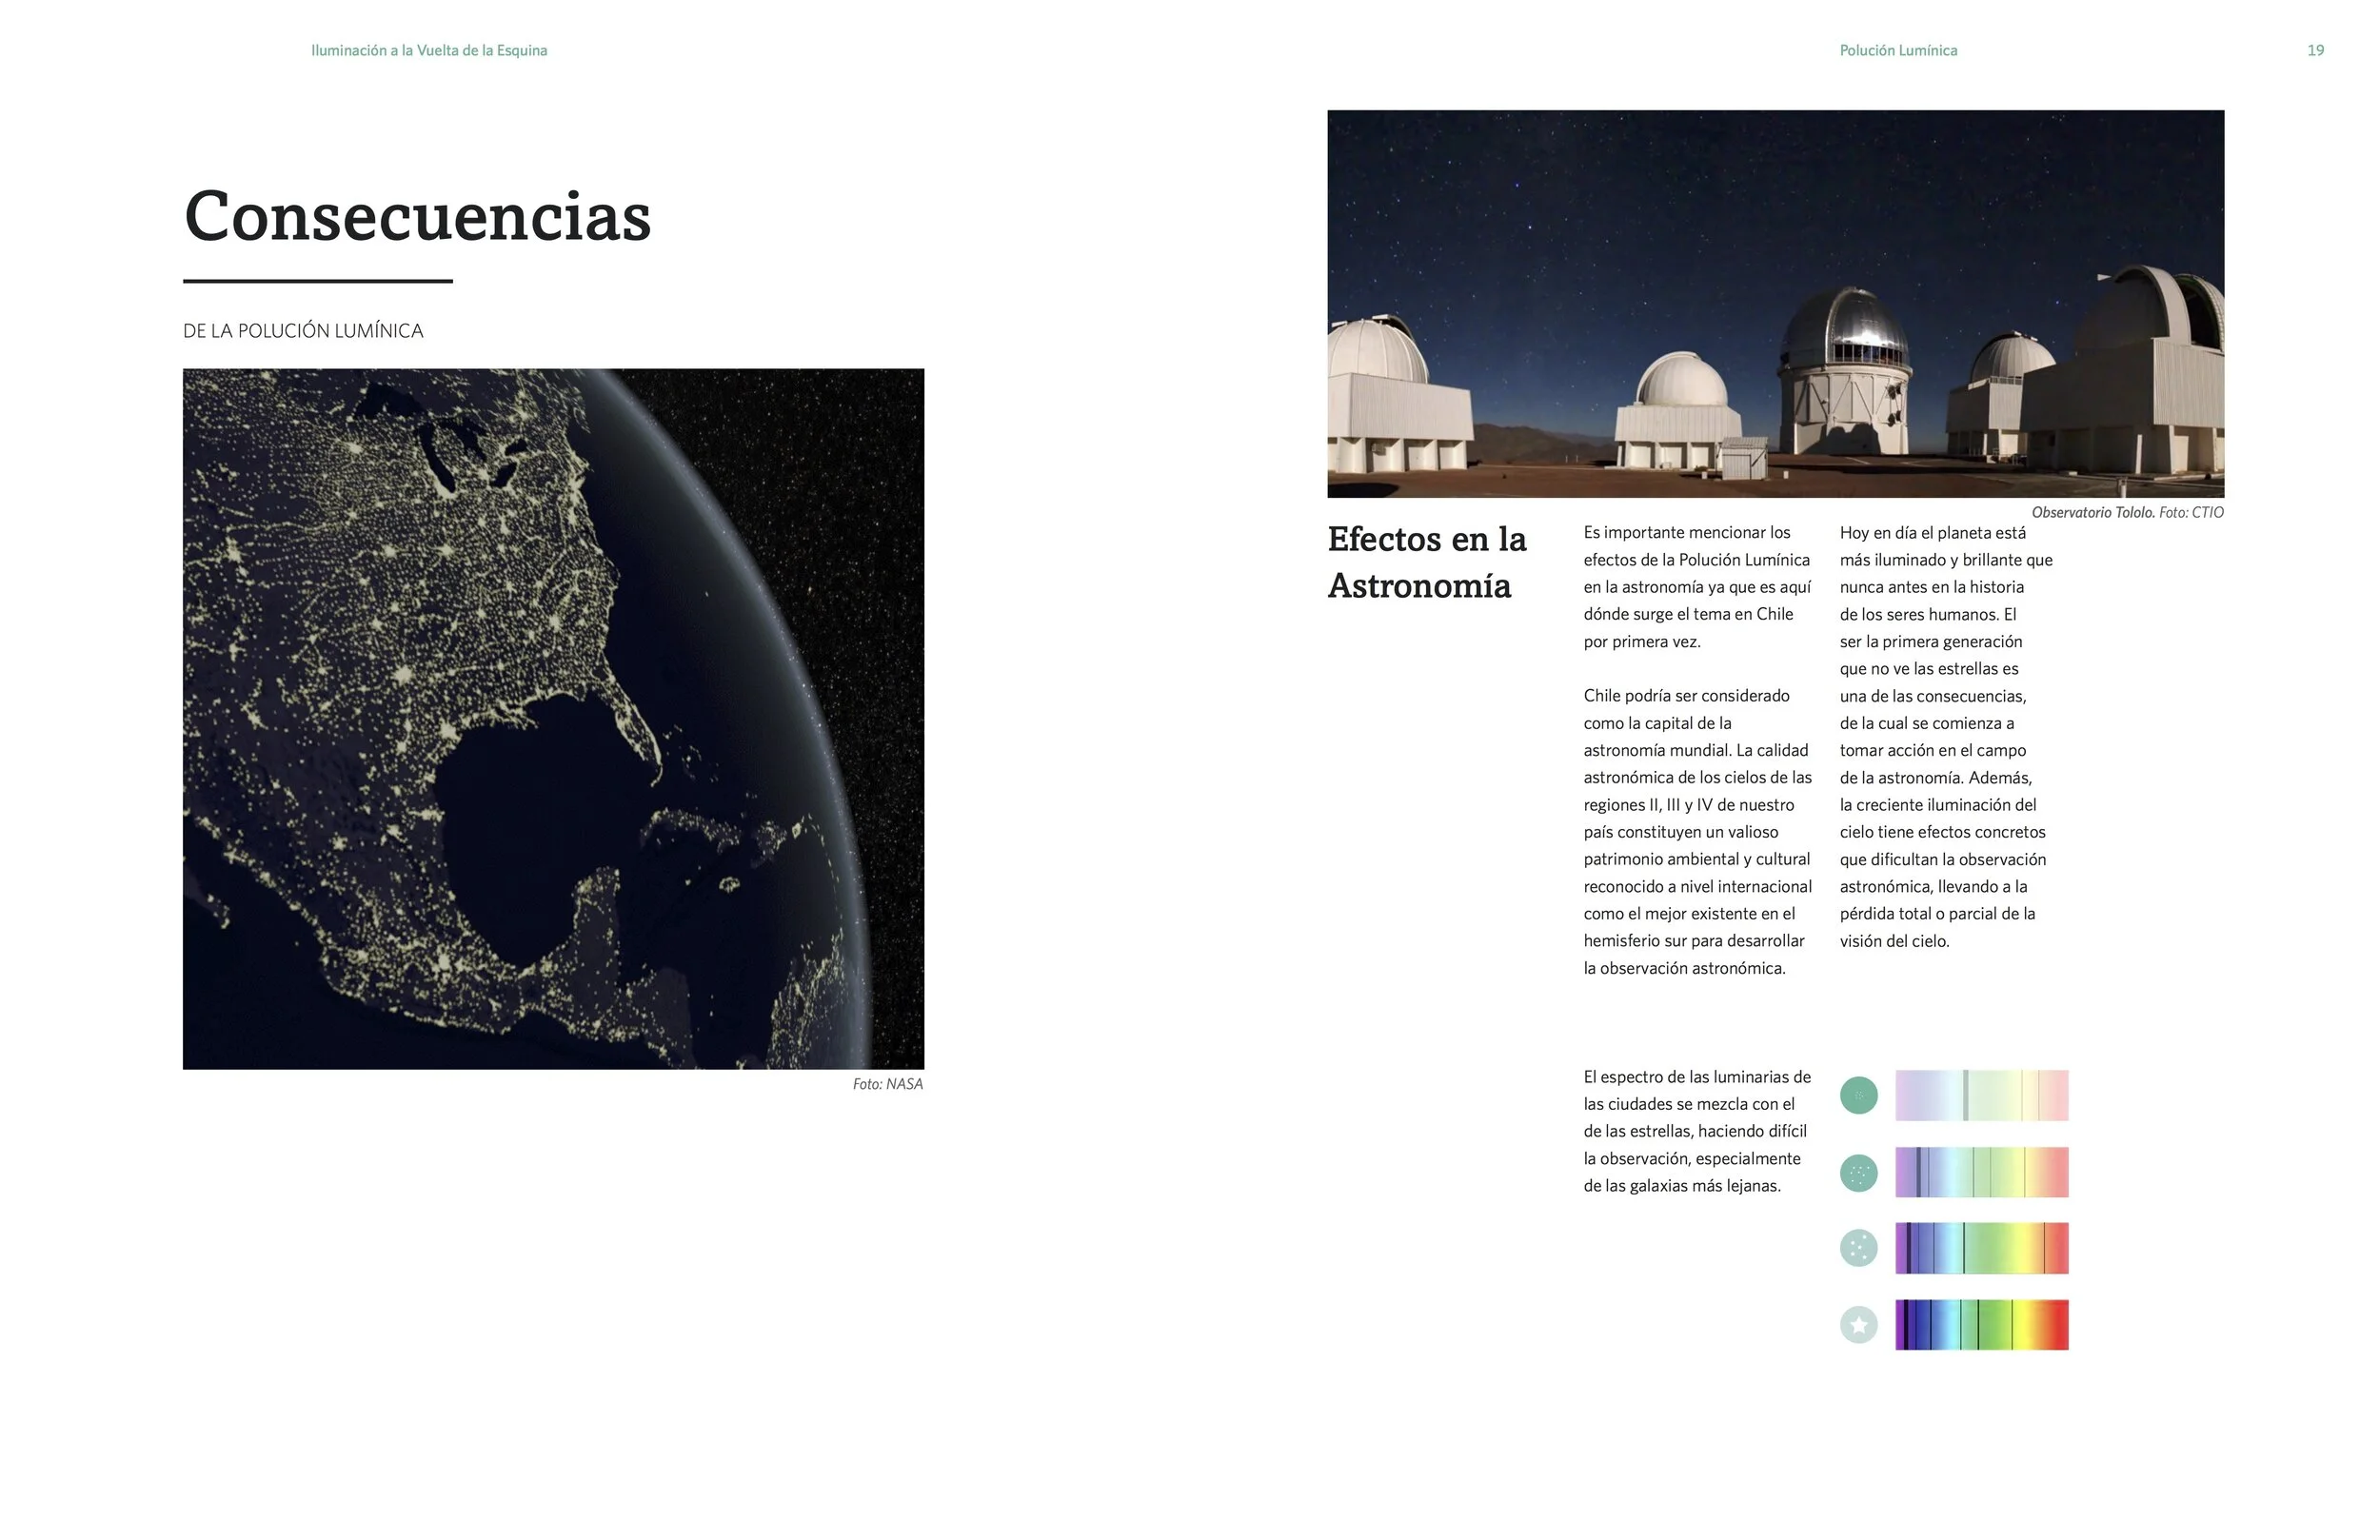This screenshot has height=1540, width=2380.
Task: Select the palest washed-out spectrum bar
Action: point(1982,1095)
